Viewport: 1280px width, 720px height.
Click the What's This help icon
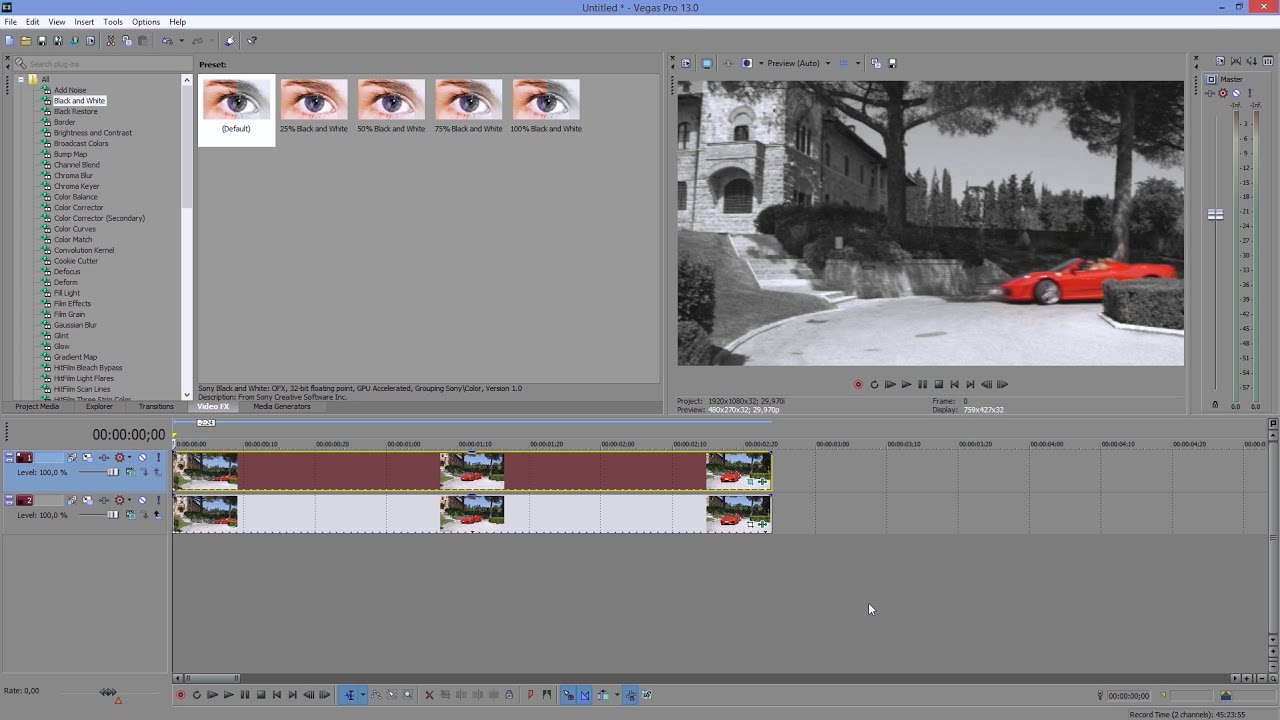[x=252, y=41]
